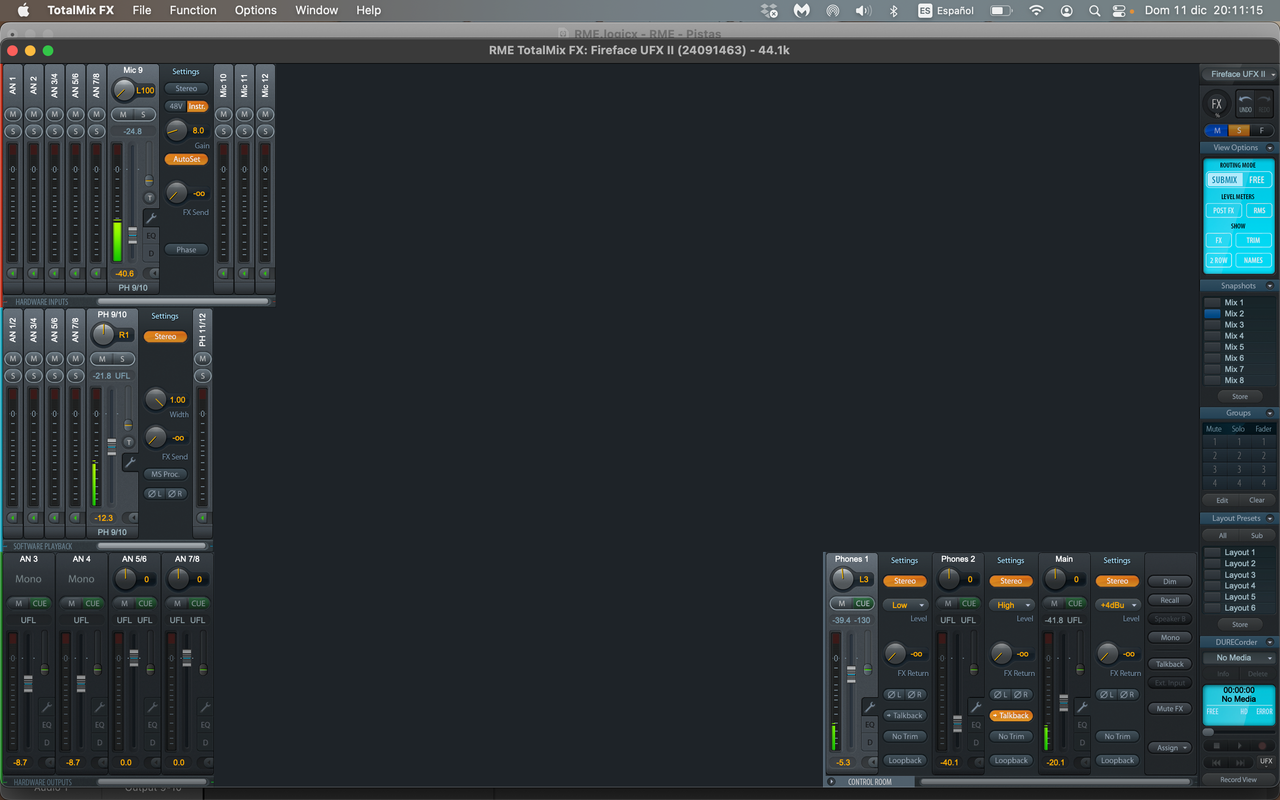This screenshot has height=800, width=1280.
Task: Toggle Stereo on Mic 9 settings
Action: [x=187, y=89]
